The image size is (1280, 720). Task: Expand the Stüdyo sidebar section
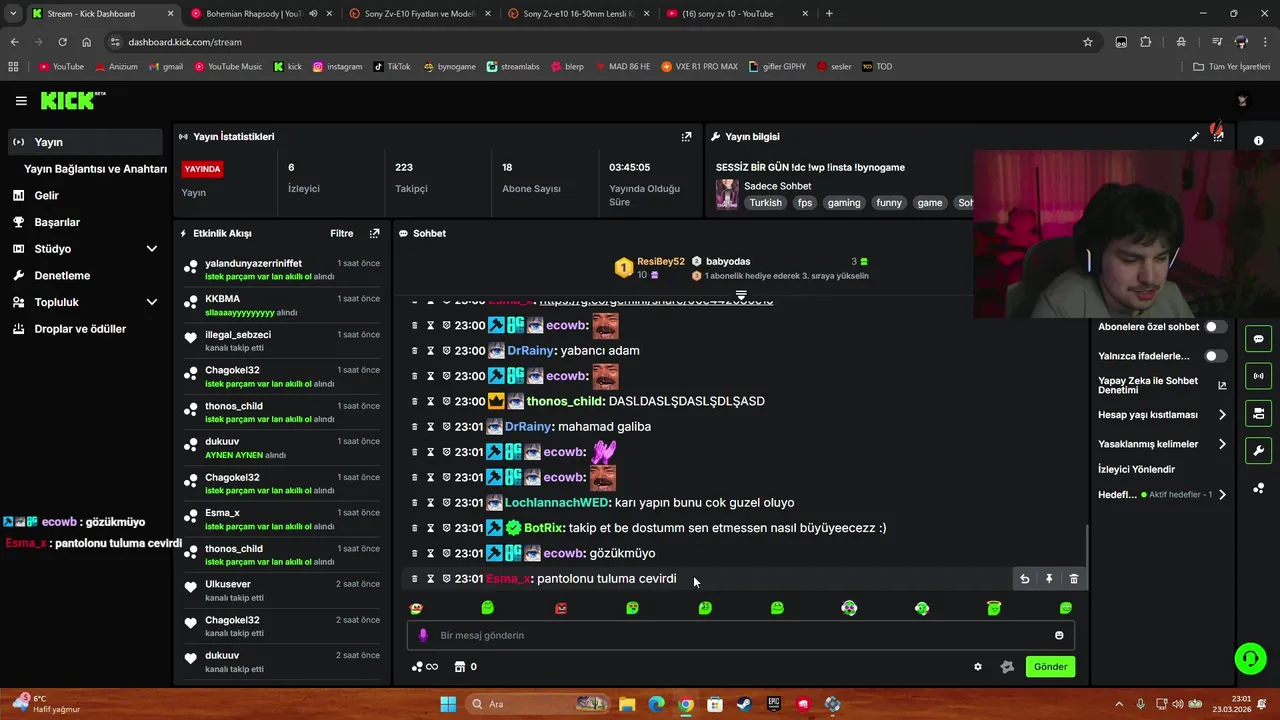tap(152, 249)
